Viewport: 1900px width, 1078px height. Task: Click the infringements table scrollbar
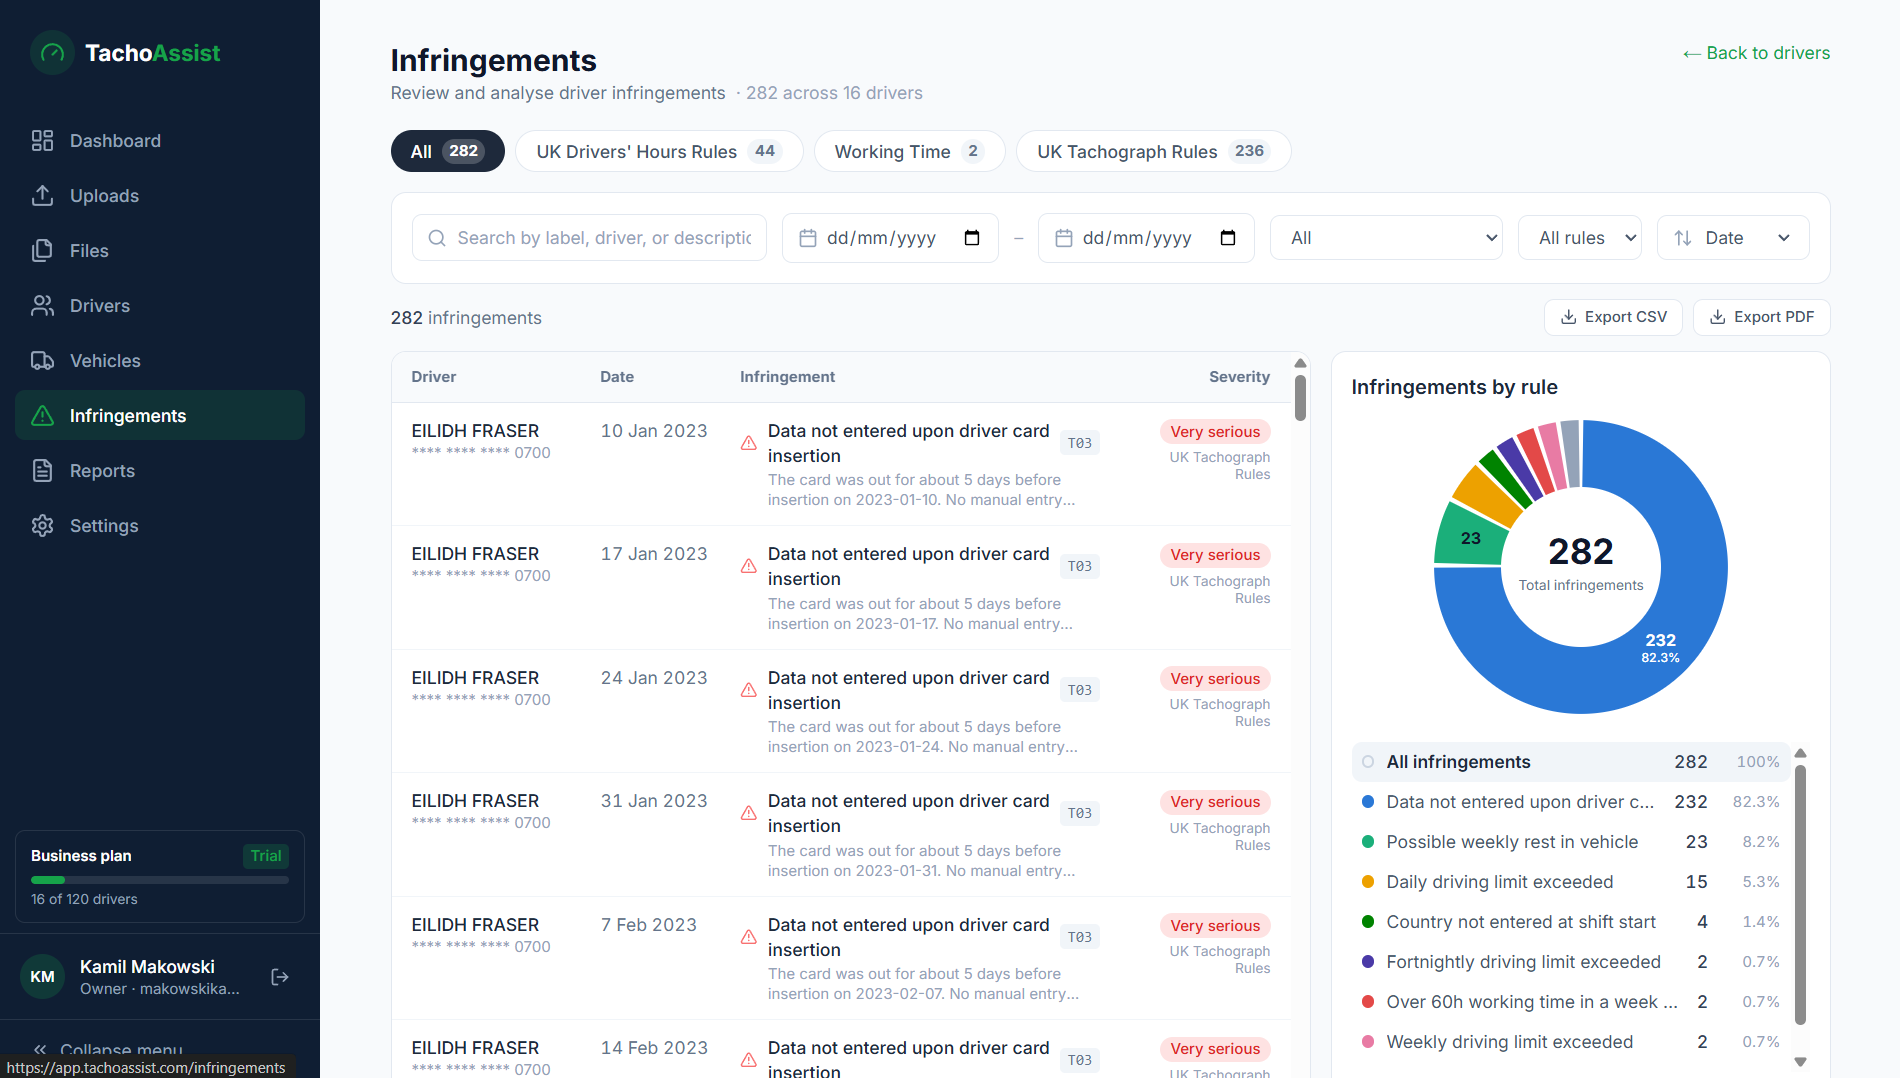[1300, 398]
